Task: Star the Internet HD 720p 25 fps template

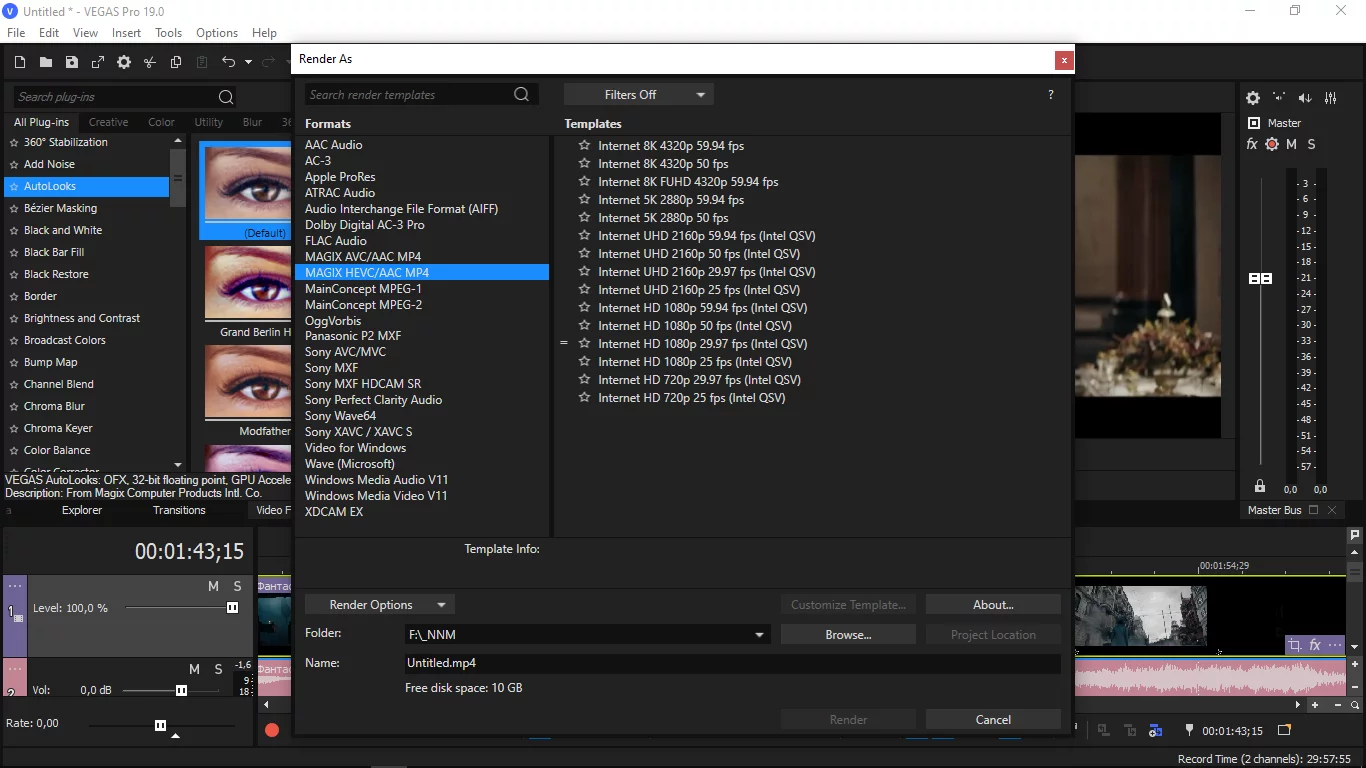Action: [x=584, y=397]
